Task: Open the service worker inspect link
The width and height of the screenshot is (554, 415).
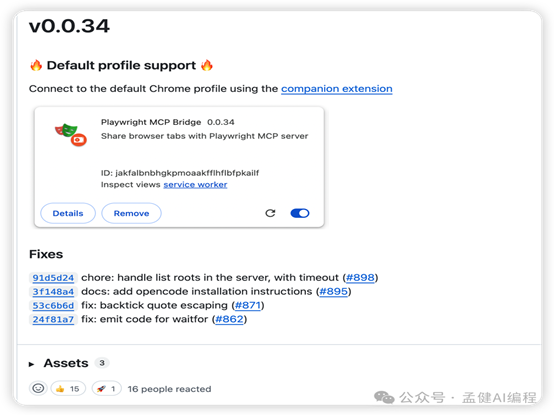Action: (195, 184)
